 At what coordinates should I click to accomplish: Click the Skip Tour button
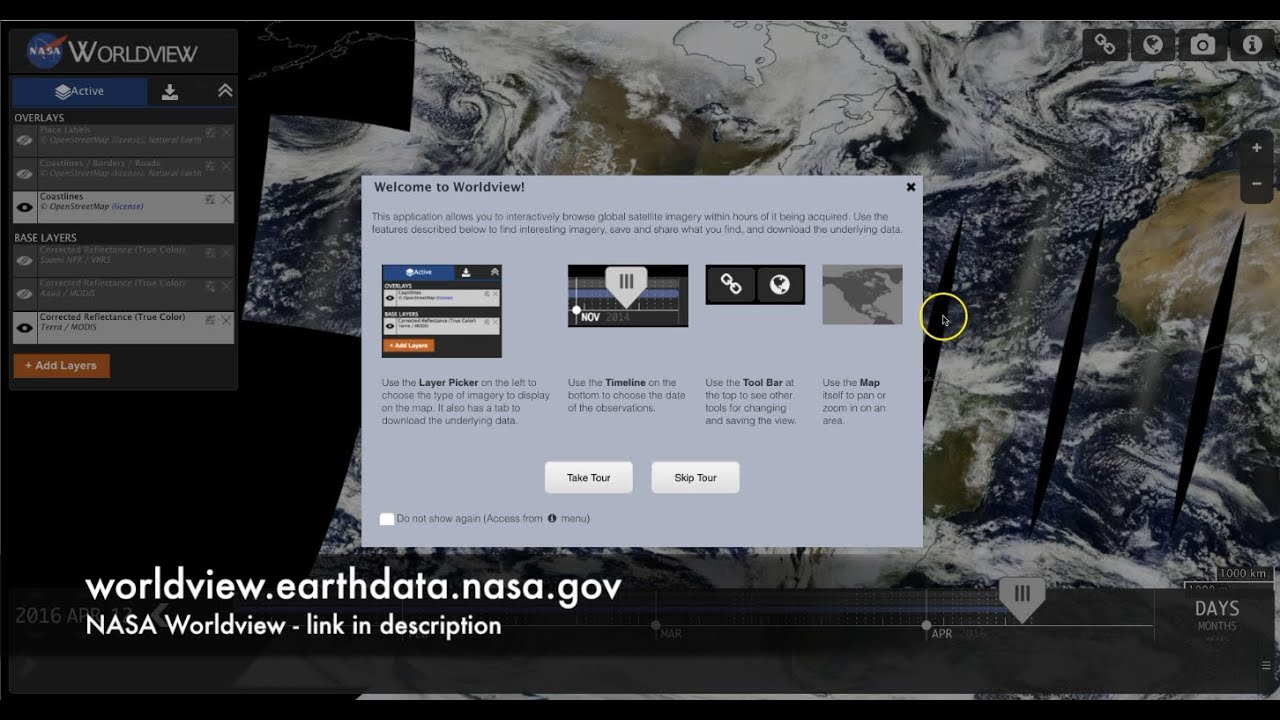695,478
